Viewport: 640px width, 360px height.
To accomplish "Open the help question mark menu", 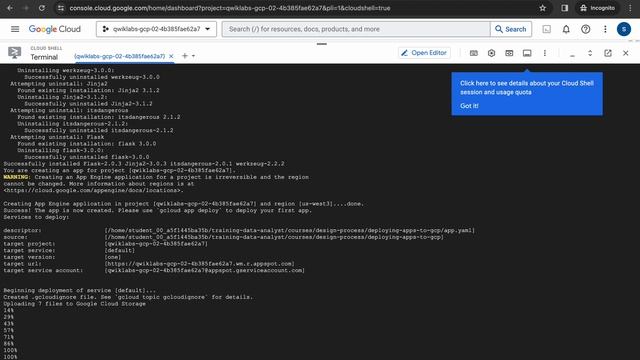I will (586, 29).
